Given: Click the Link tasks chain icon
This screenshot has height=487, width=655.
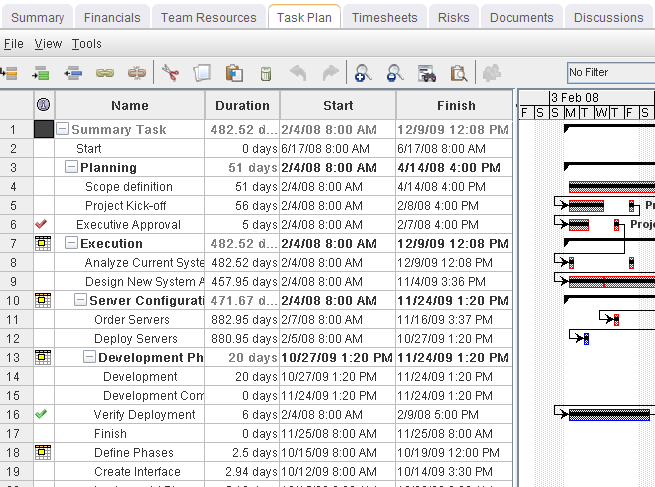Looking at the screenshot, I should click(104, 74).
